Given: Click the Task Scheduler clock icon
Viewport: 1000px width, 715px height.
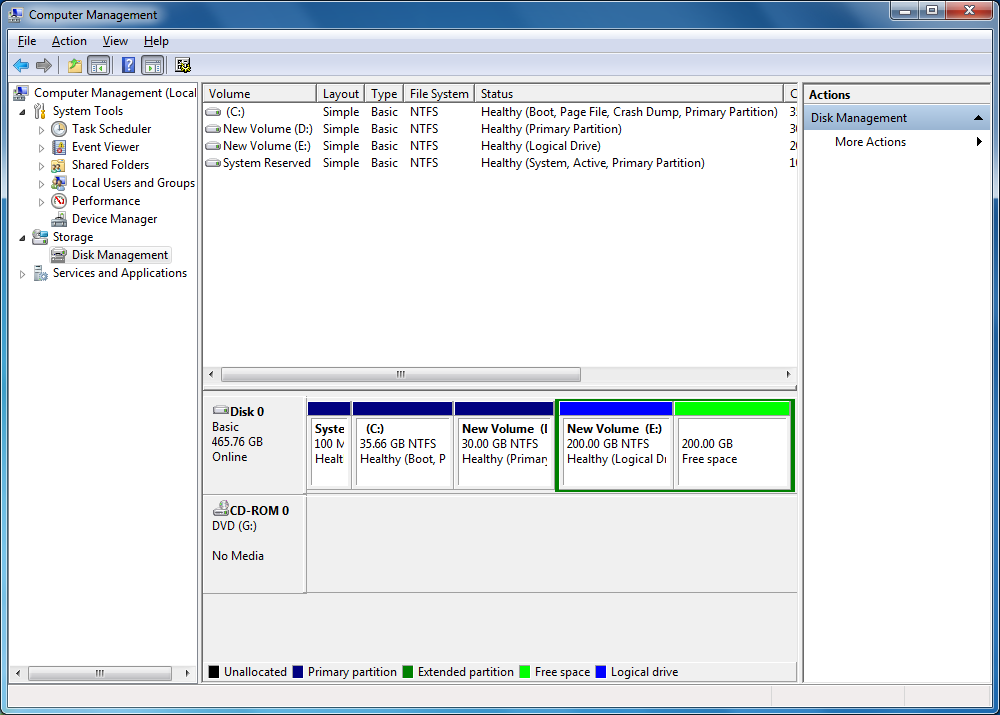Looking at the screenshot, I should tap(59, 129).
